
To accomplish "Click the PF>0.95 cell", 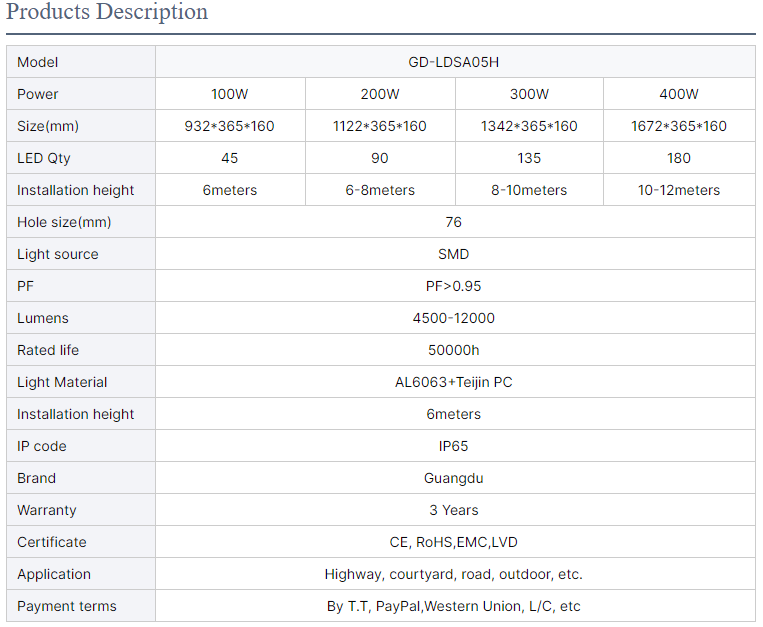I will click(x=455, y=286).
